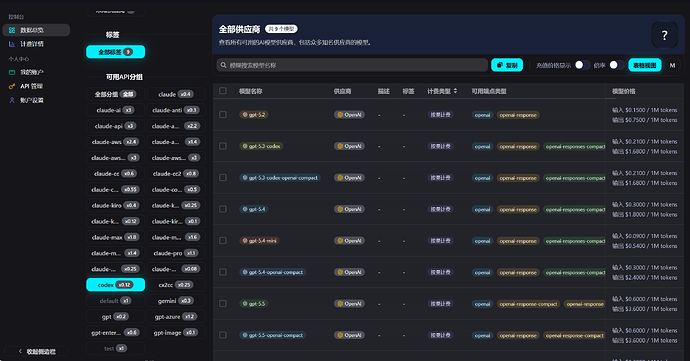Check the gpt-5.2 row checkbox
The height and width of the screenshot is (361, 690).
(223, 114)
